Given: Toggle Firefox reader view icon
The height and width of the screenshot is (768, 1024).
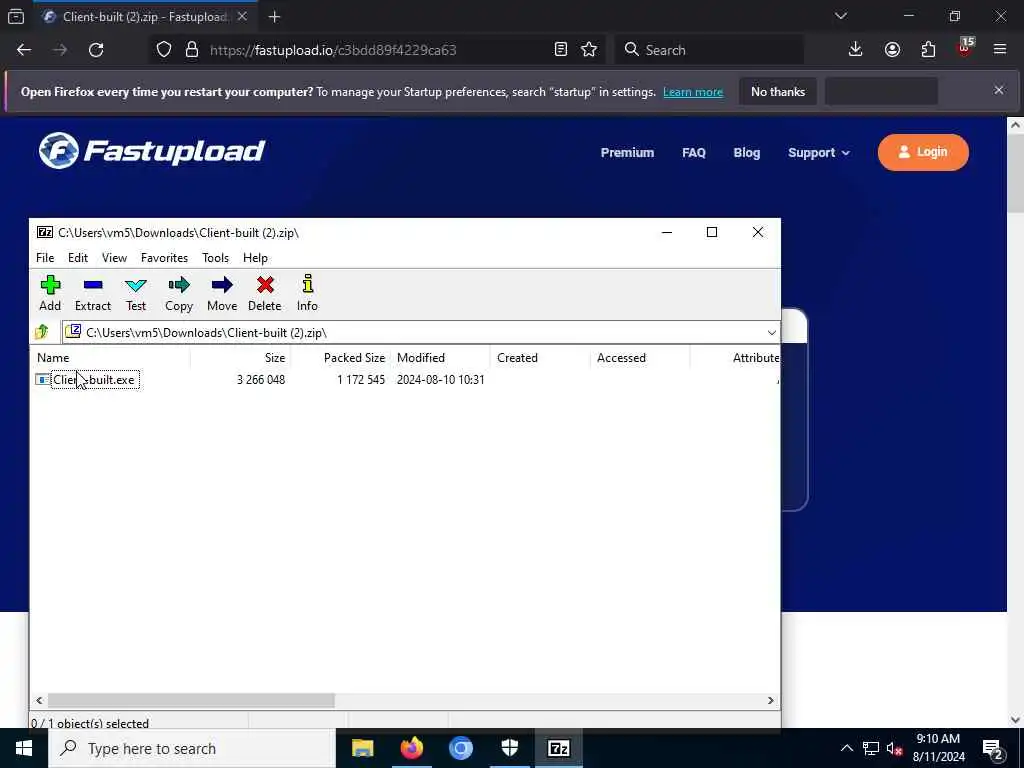Looking at the screenshot, I should 560,50.
